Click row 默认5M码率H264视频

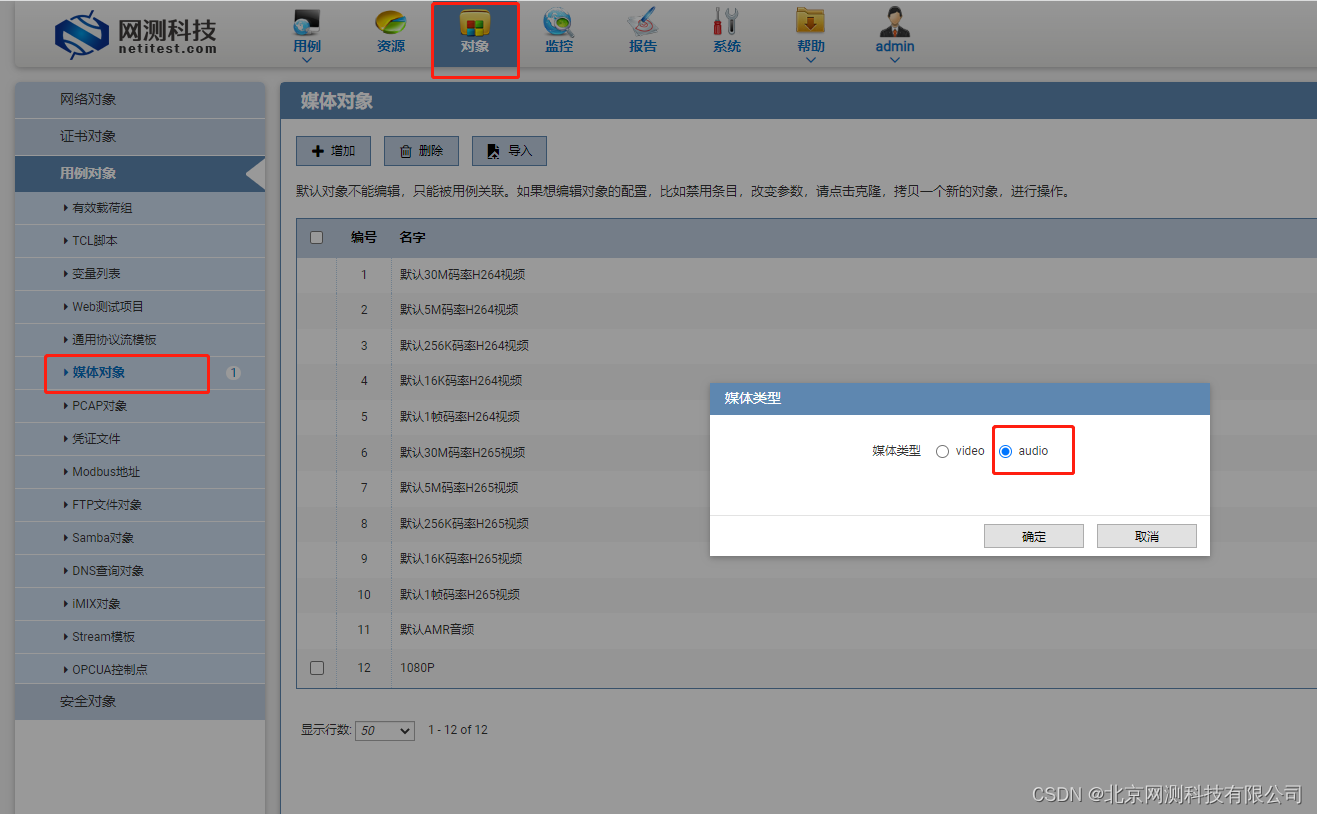(x=806, y=310)
